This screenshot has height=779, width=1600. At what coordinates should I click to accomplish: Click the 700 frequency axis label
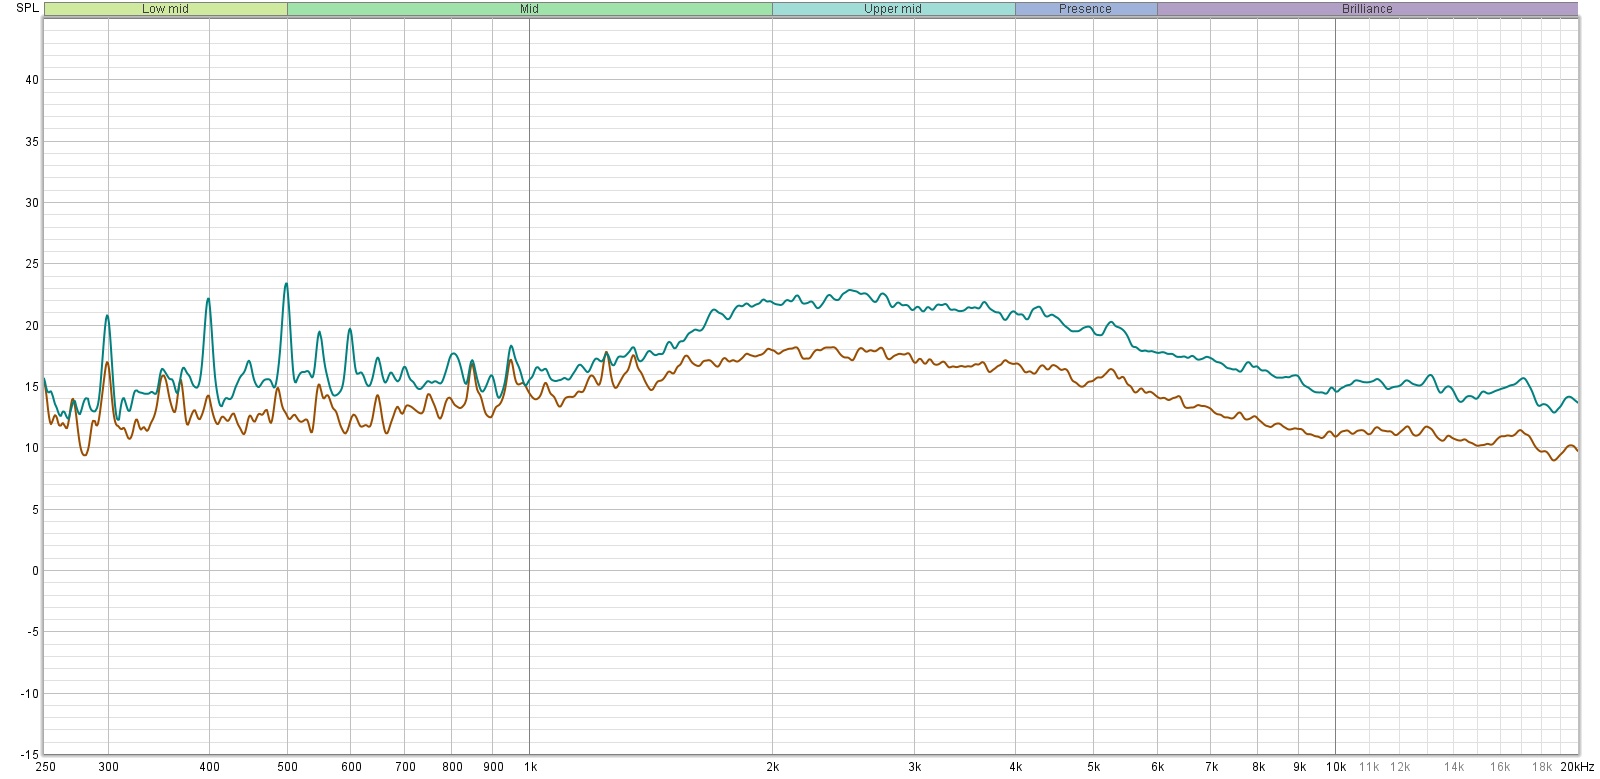point(405,767)
